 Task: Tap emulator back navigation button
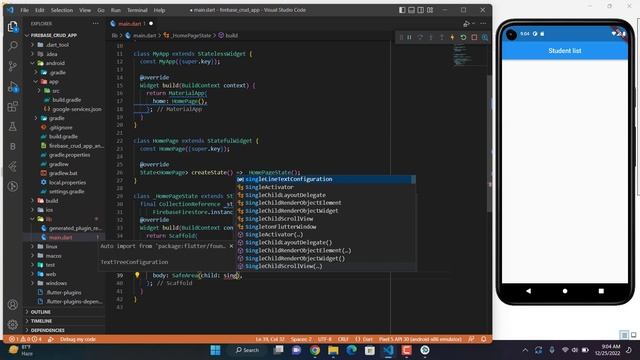[x=529, y=291]
